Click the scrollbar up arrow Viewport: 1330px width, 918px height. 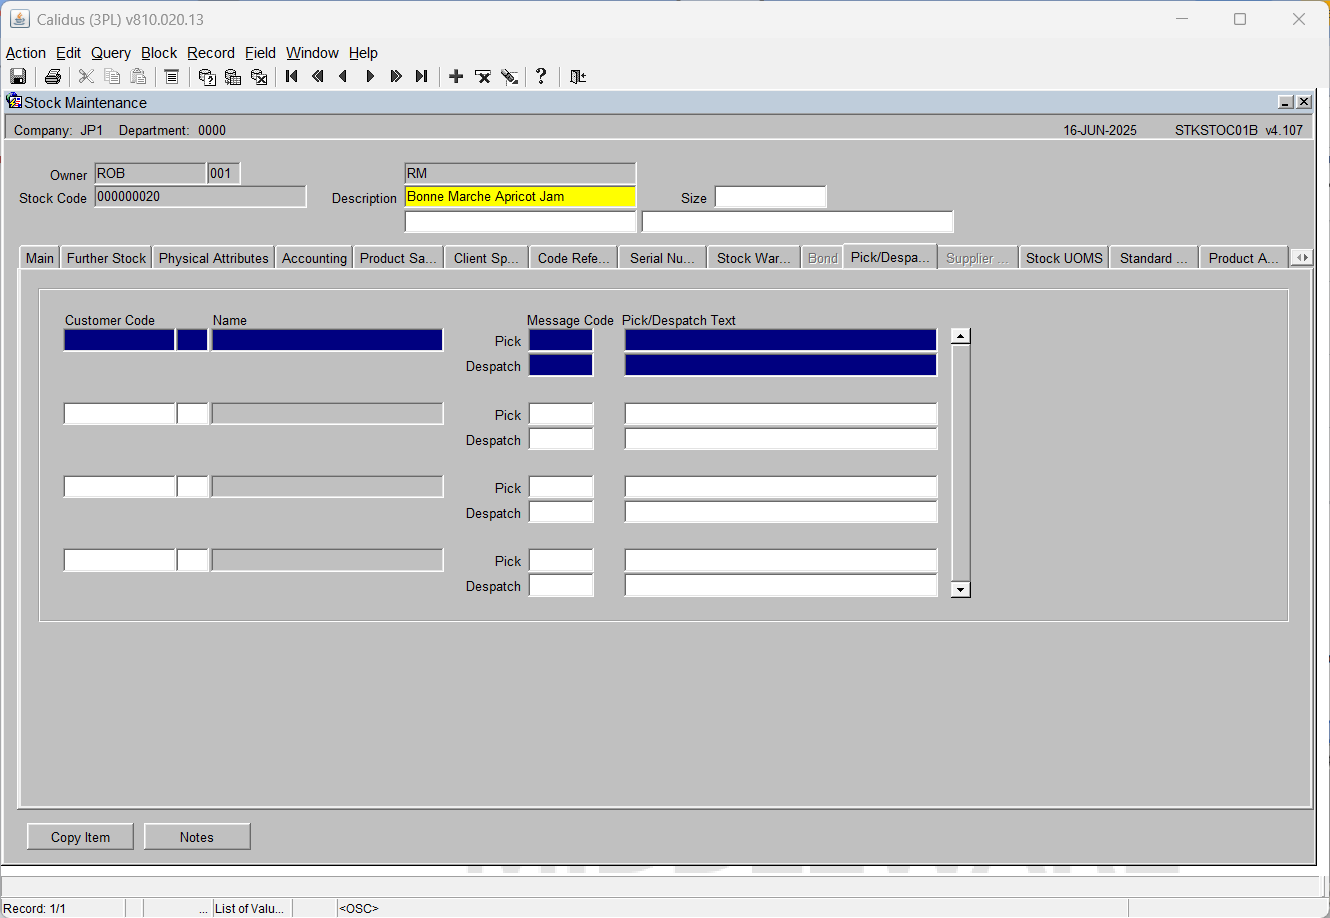(x=961, y=336)
